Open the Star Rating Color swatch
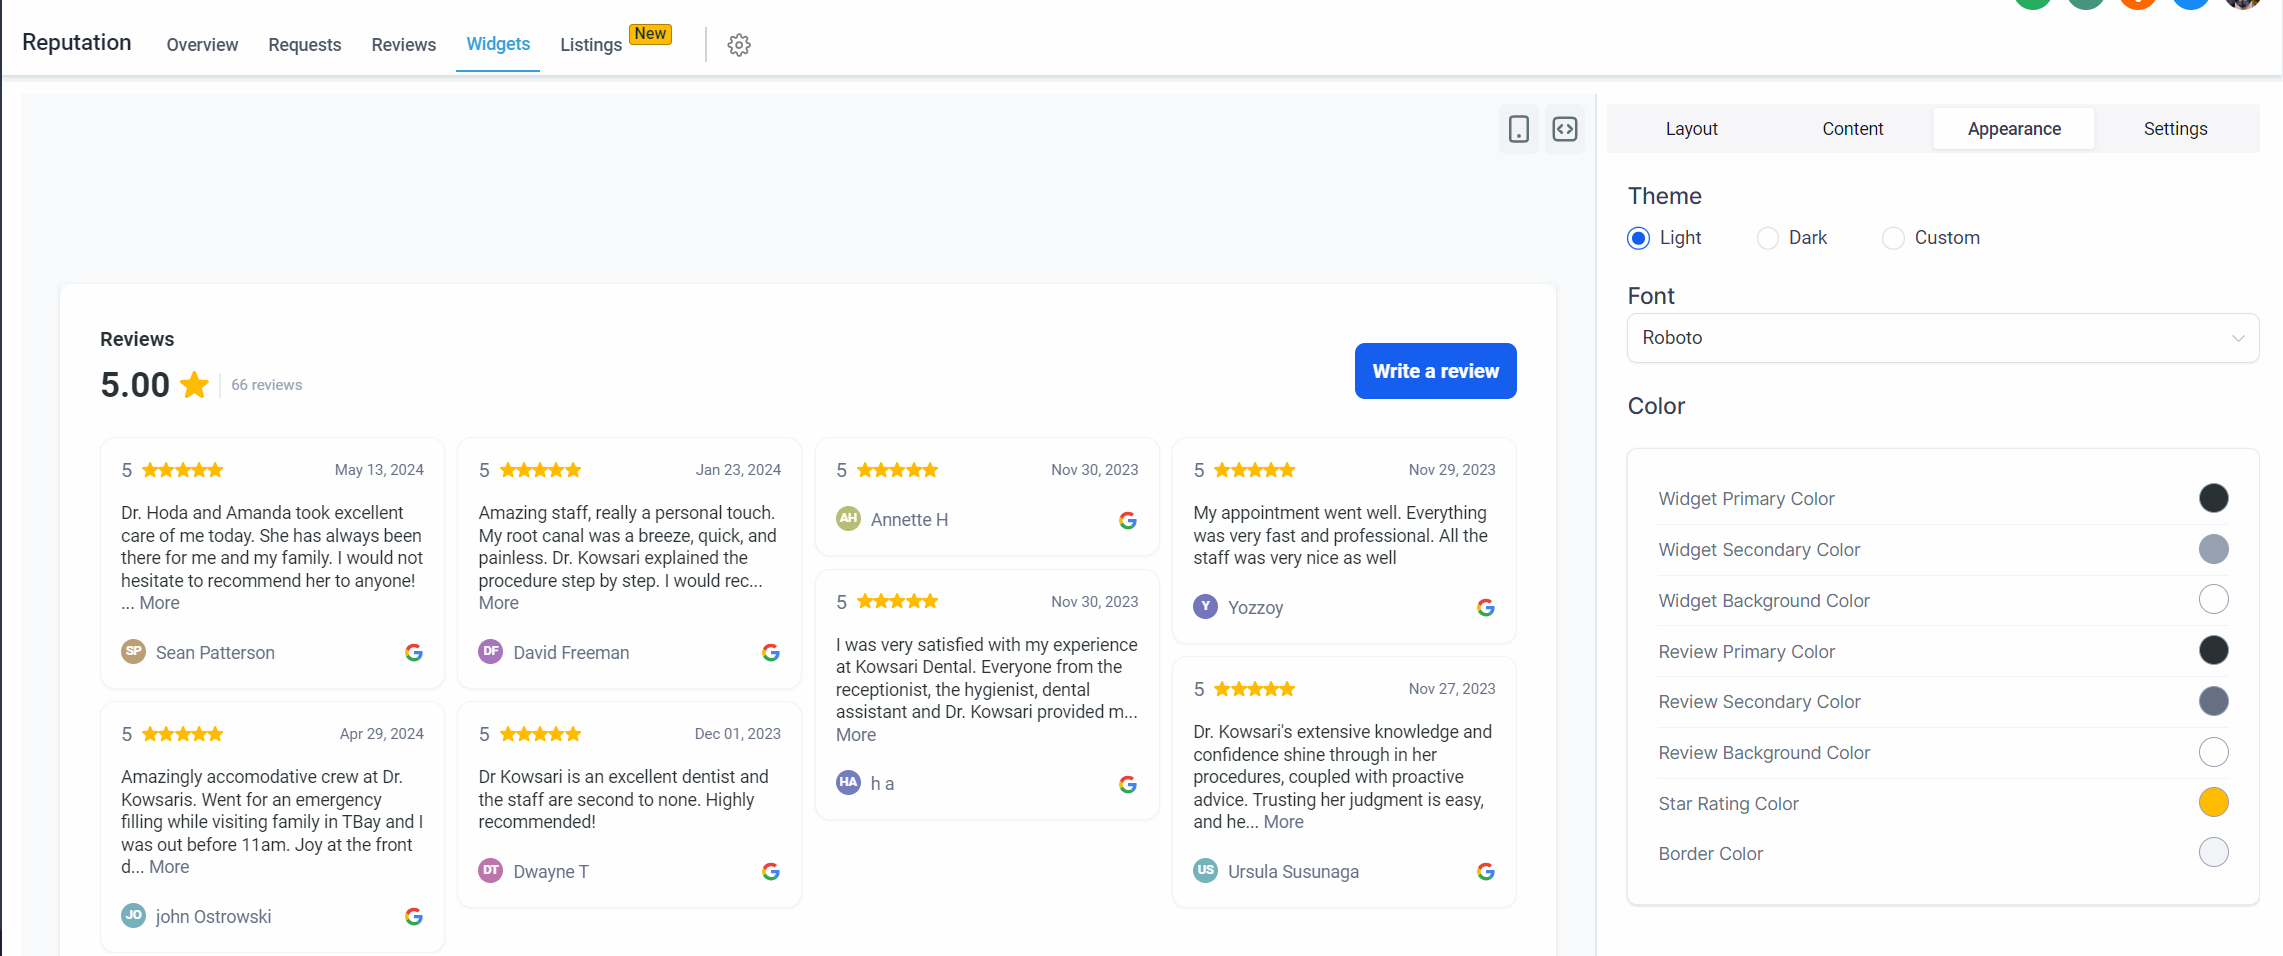 tap(2213, 802)
